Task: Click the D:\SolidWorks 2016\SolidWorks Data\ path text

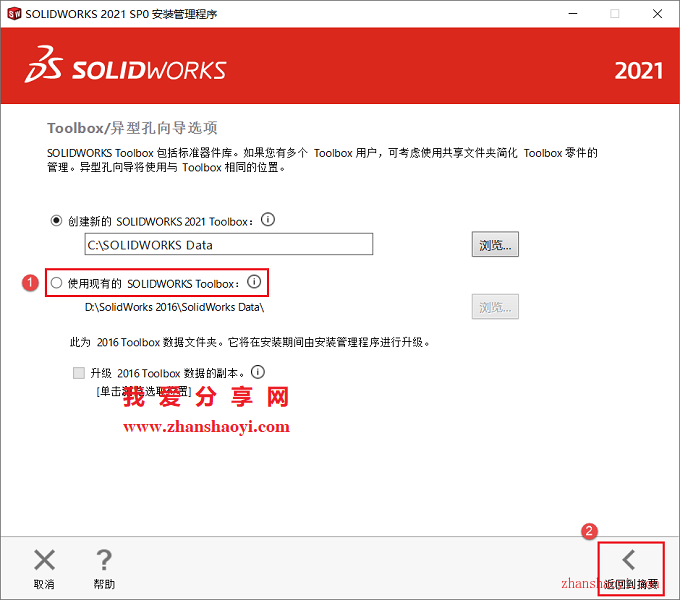Action: 174,307
